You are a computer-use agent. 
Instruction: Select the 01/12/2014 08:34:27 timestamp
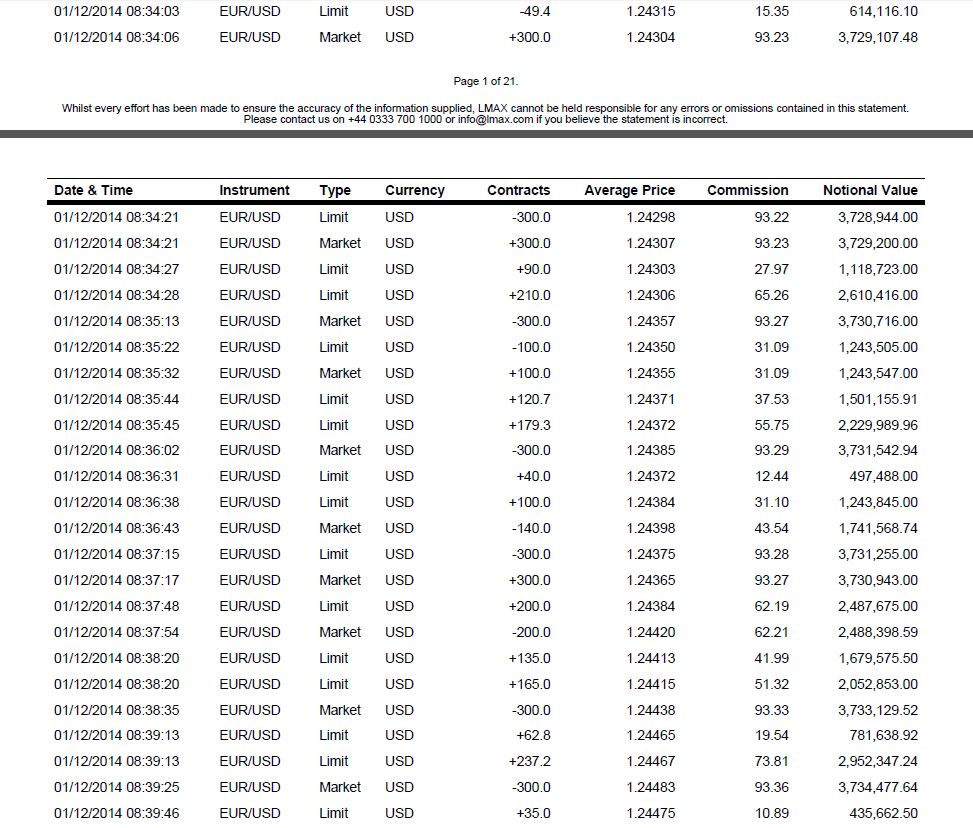(117, 269)
